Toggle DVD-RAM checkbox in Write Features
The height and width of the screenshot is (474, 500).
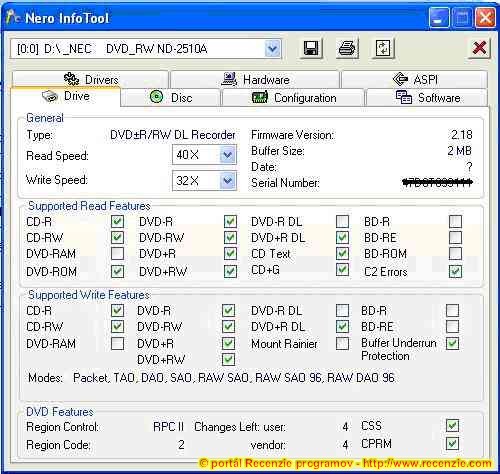click(x=117, y=343)
